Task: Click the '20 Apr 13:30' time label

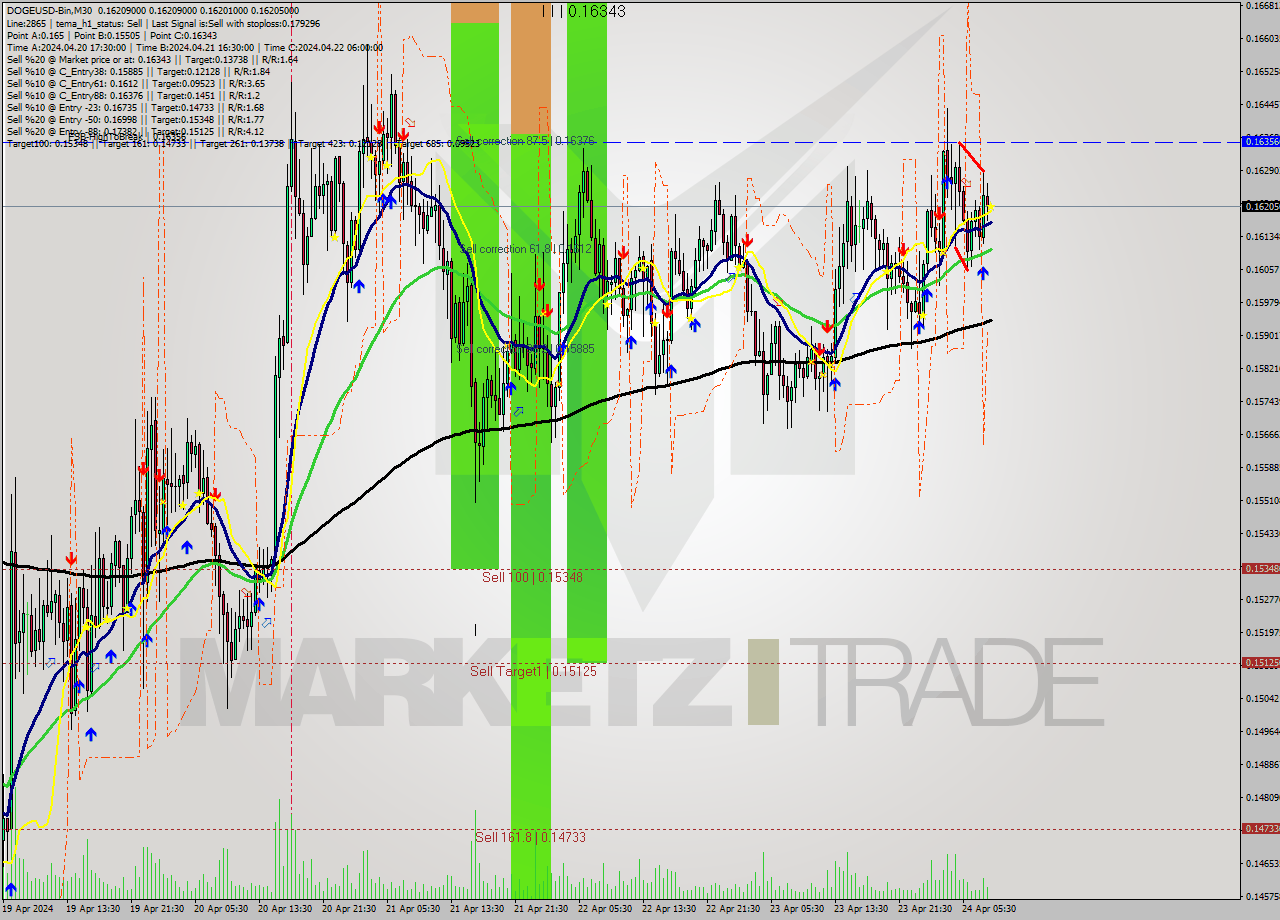Action: 284,909
